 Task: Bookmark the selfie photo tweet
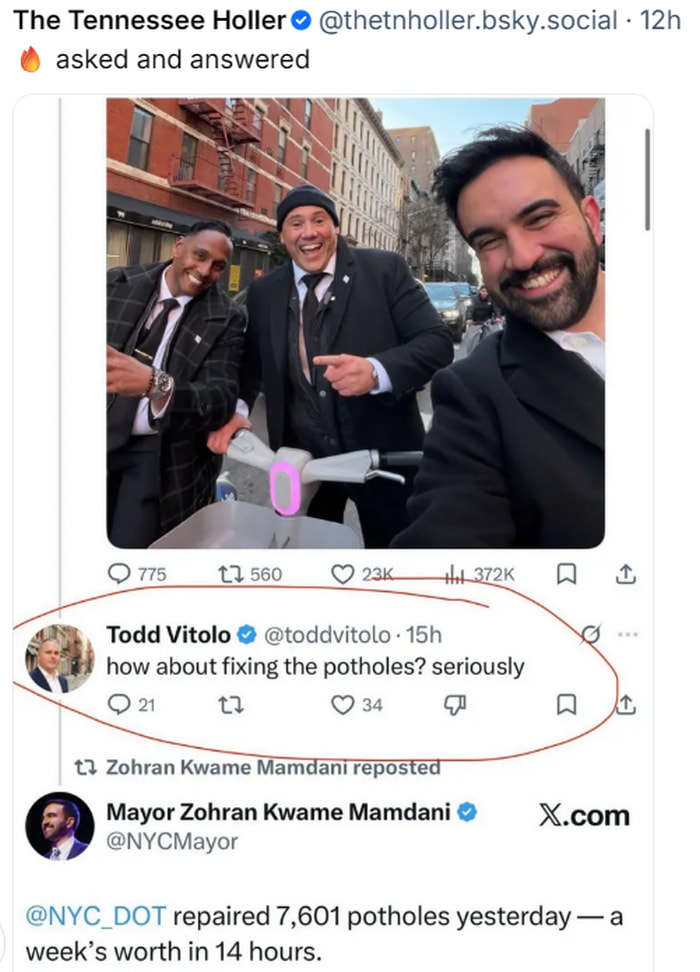tap(565, 573)
